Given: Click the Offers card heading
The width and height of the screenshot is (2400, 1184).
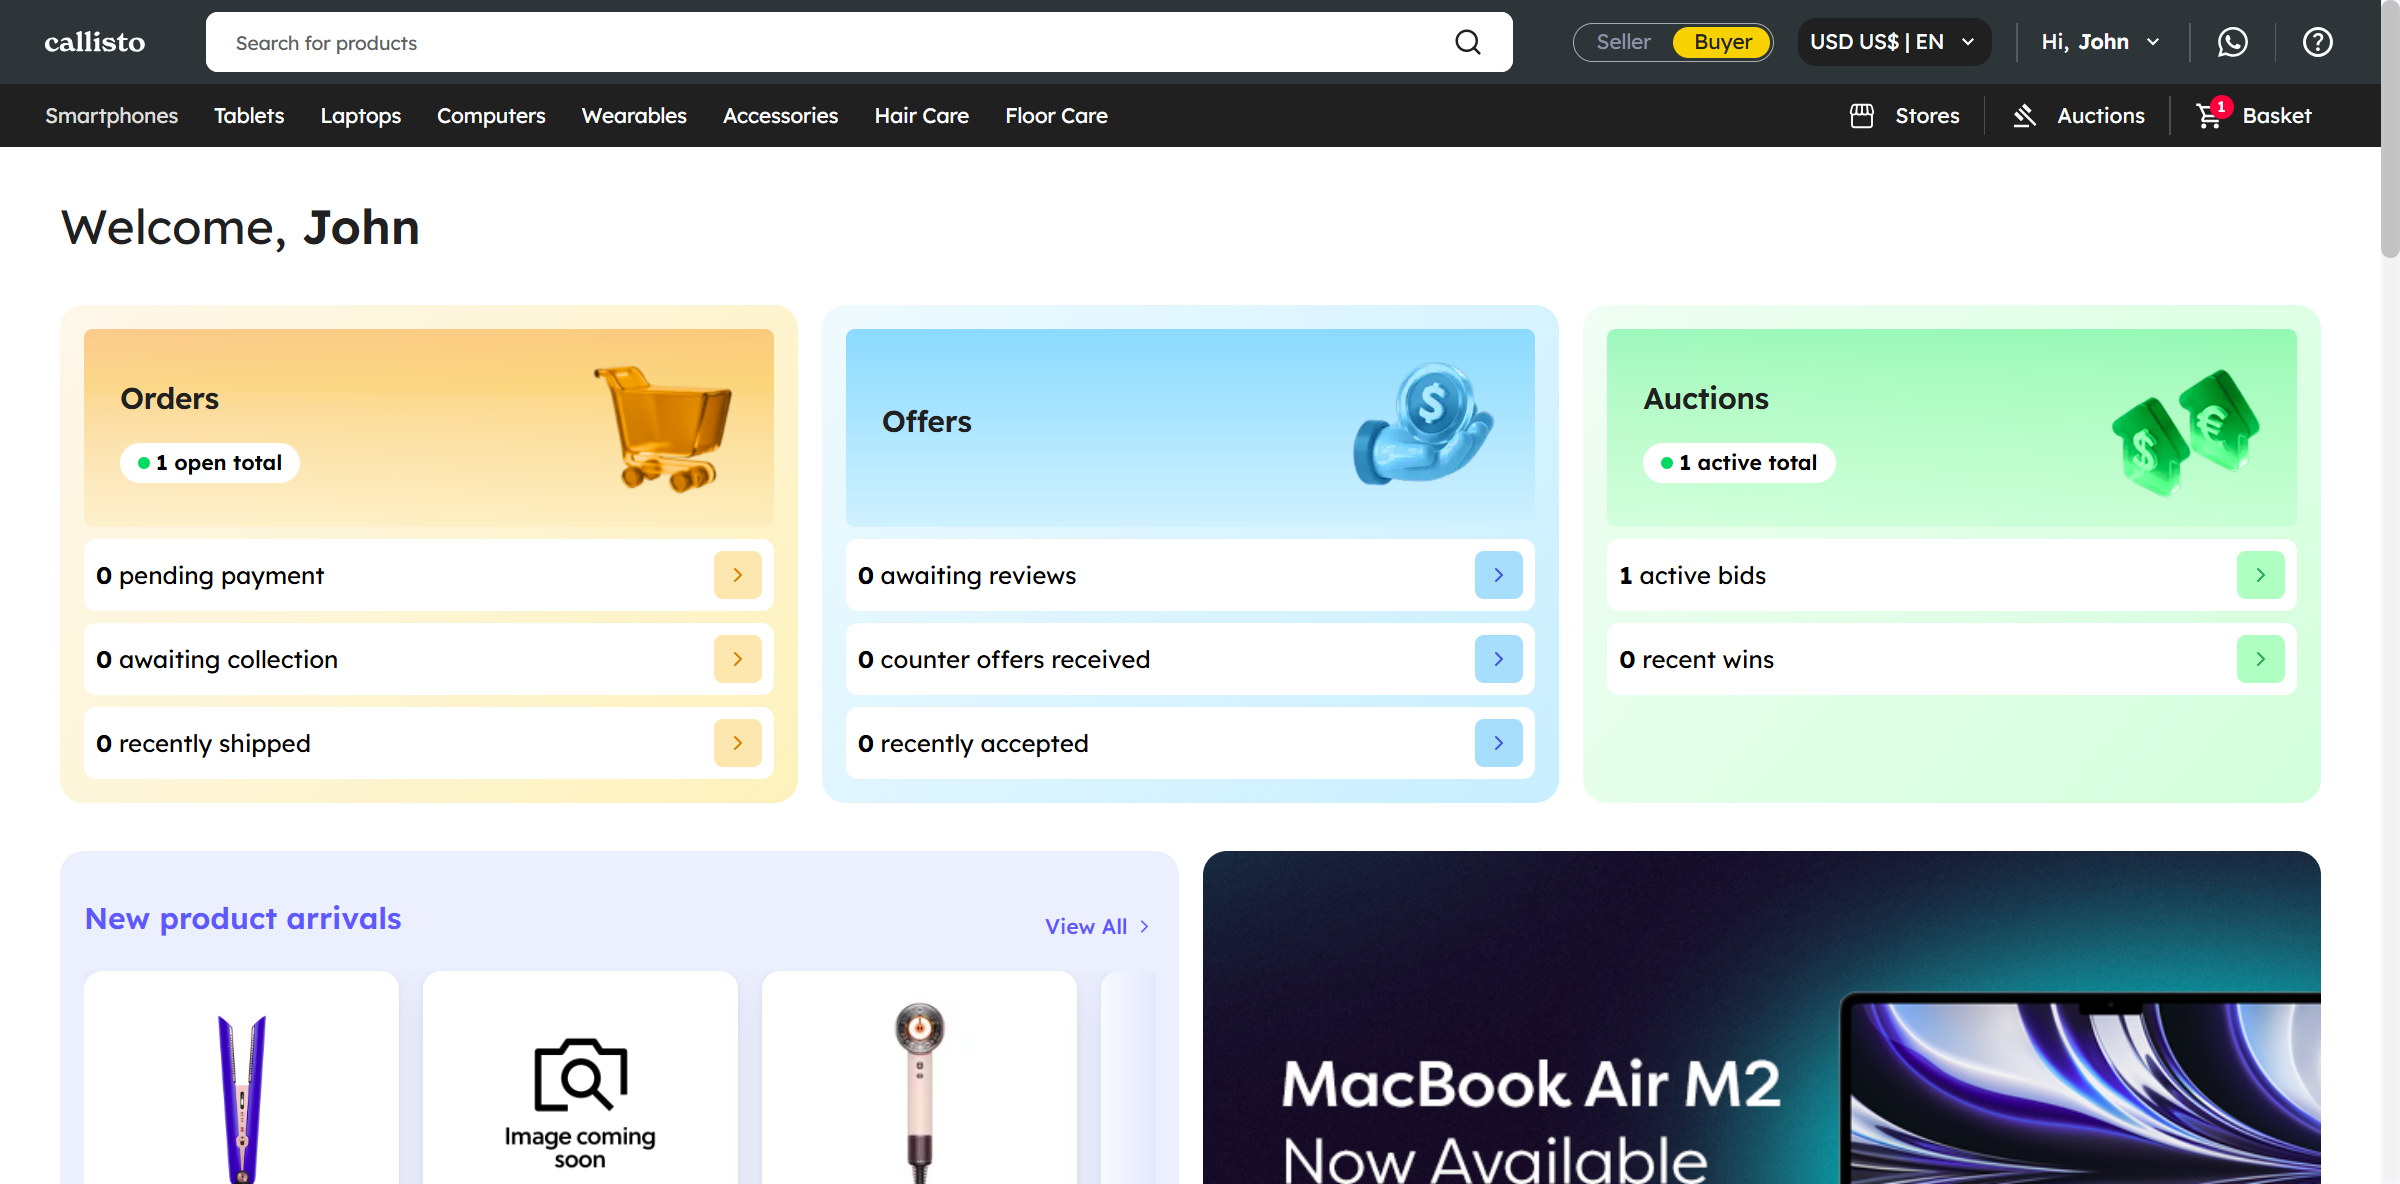Looking at the screenshot, I should coord(927,422).
